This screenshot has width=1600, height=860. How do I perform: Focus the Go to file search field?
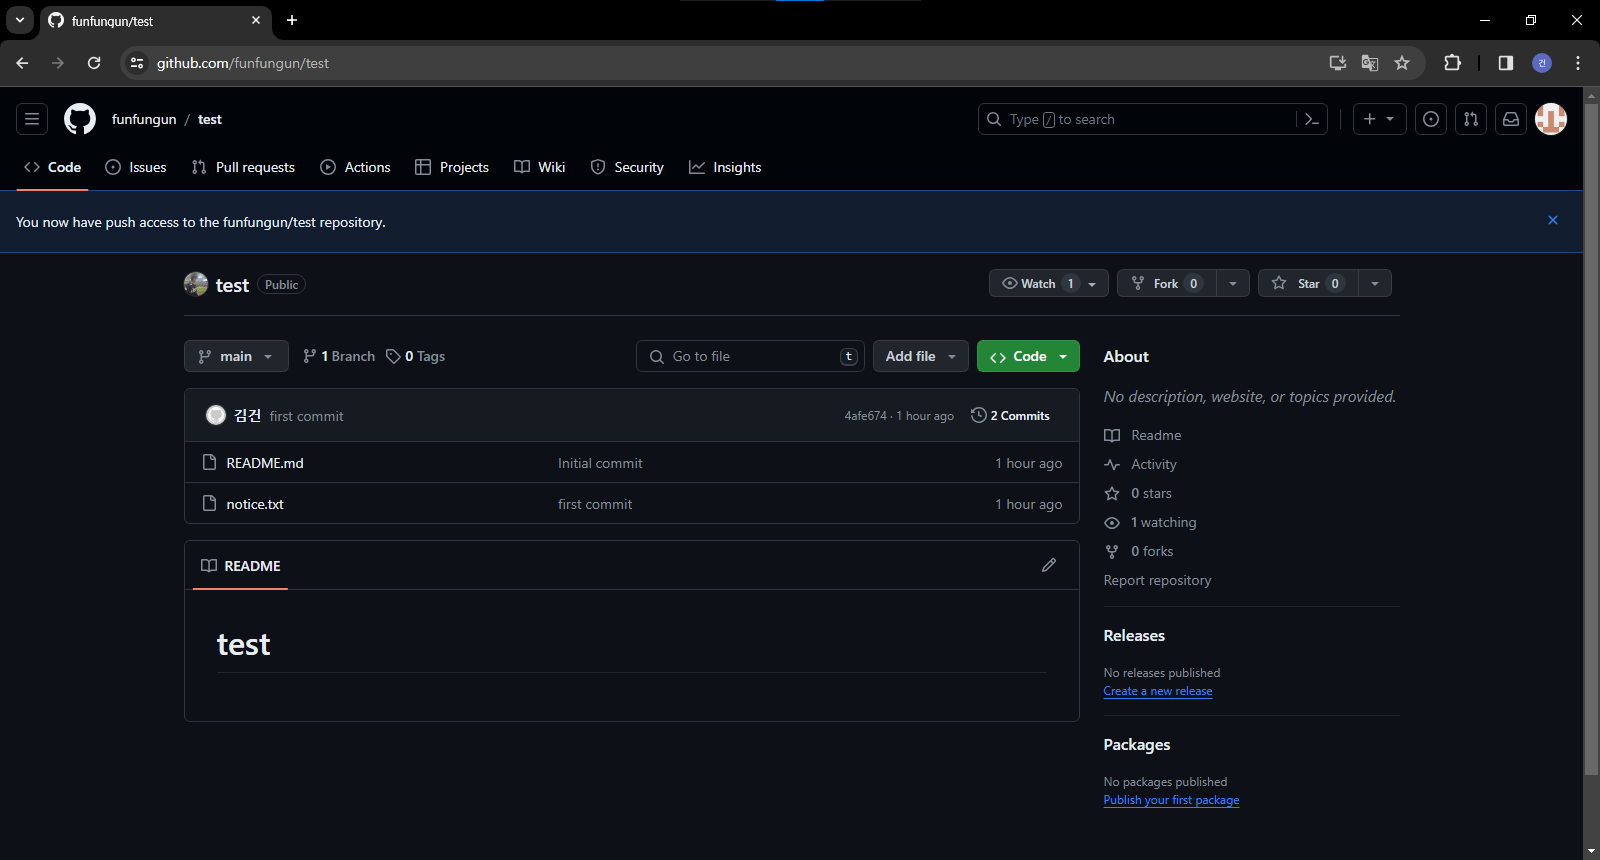coord(750,356)
